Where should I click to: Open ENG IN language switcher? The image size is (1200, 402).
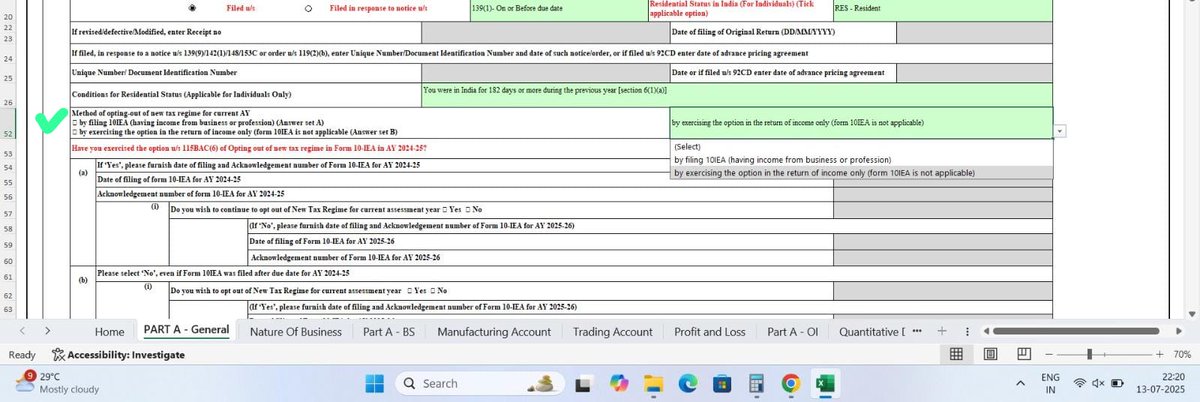[1051, 384]
